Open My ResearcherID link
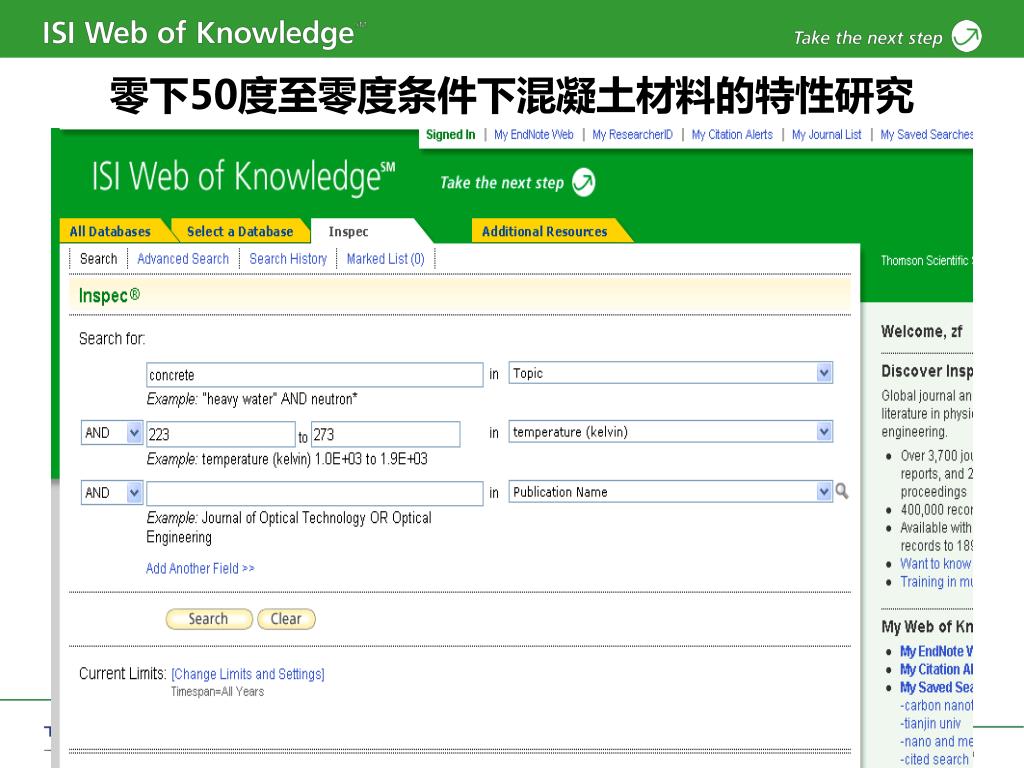The height and width of the screenshot is (768, 1024). (632, 135)
